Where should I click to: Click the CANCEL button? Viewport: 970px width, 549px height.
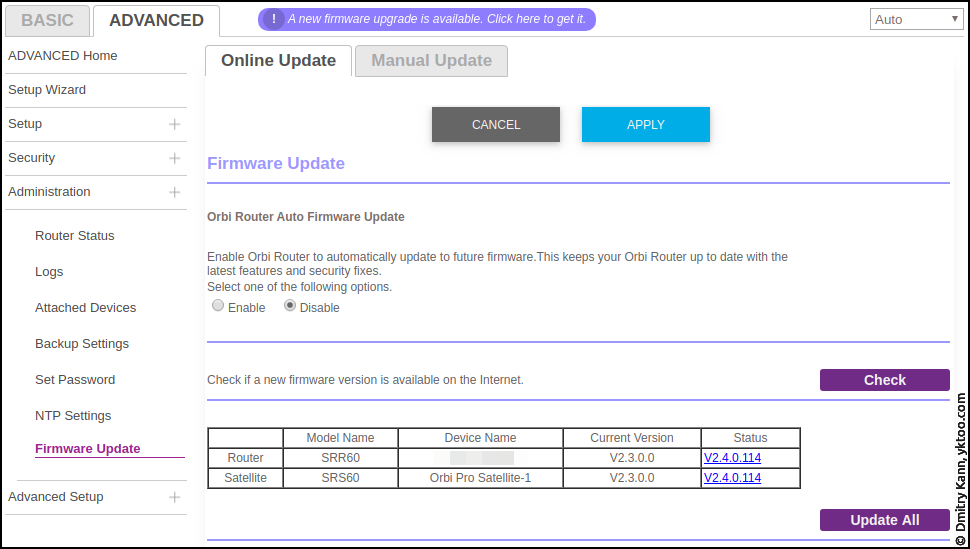pos(496,124)
